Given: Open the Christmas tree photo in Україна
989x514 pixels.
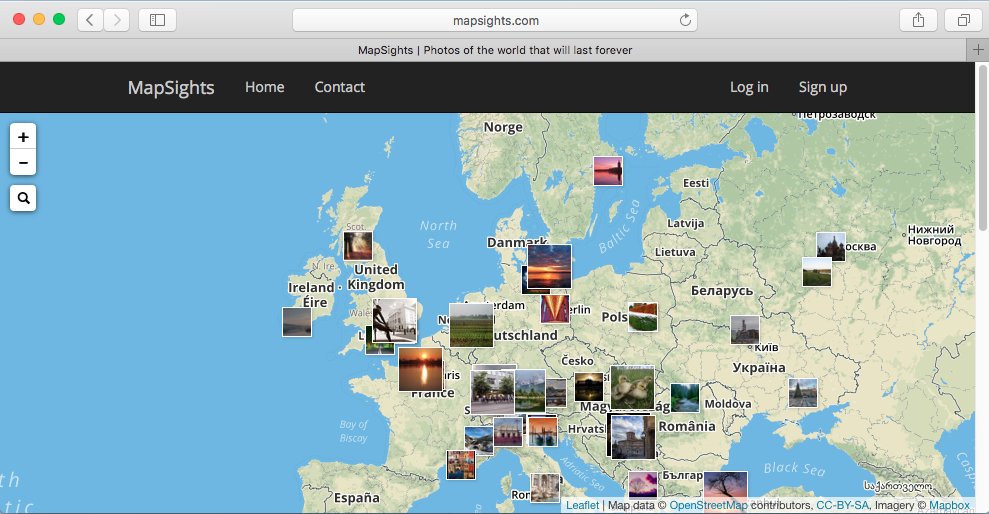Looking at the screenshot, I should click(803, 393).
